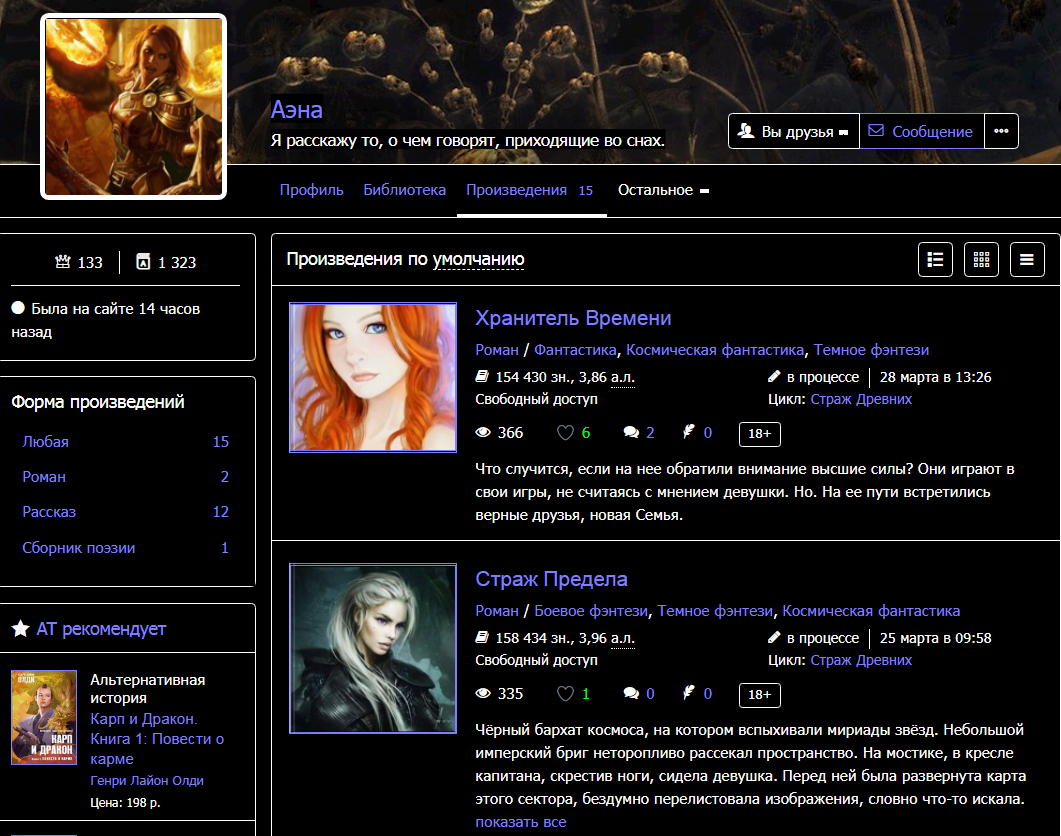This screenshot has height=836, width=1061.
Task: Switch to detailed list view icon
Action: coord(935,260)
